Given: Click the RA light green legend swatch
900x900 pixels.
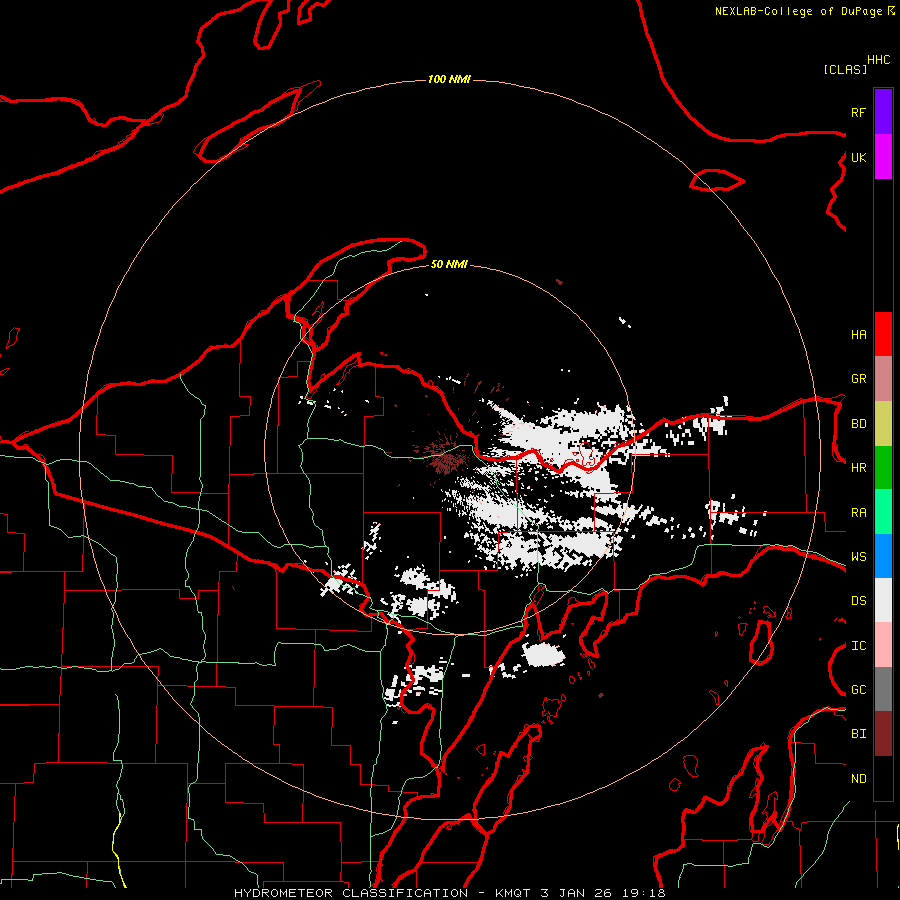Looking at the screenshot, I should coord(883,512).
